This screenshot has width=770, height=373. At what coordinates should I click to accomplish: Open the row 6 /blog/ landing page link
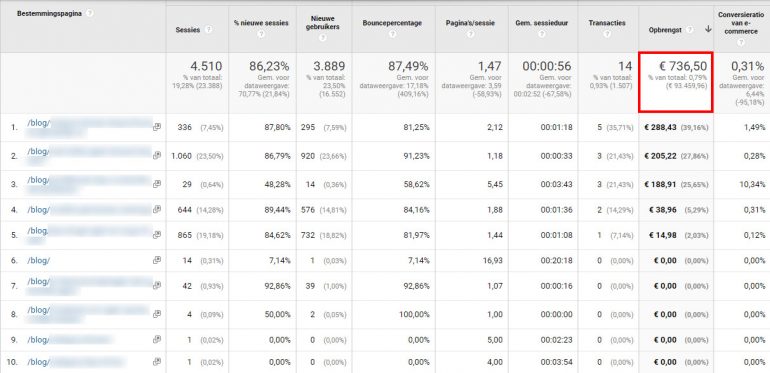38,261
